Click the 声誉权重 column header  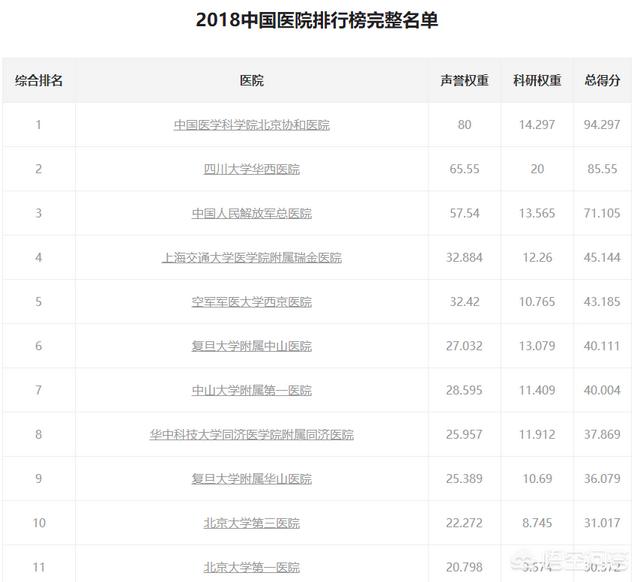pos(464,80)
